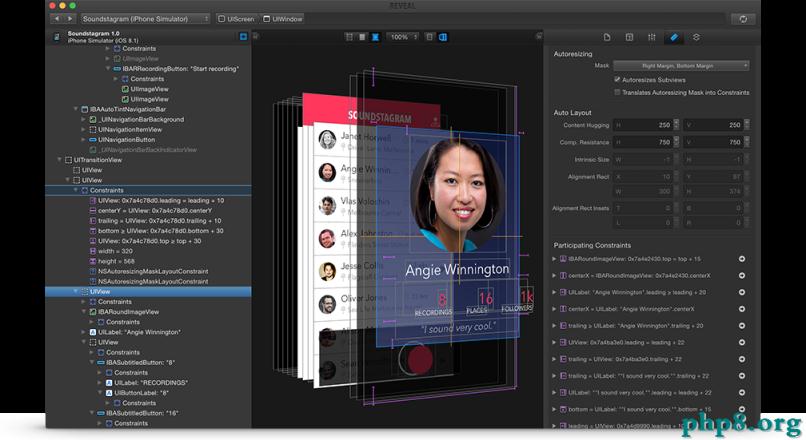Expand the centerX = IBARoundImageView constraint row
Screen dimensions: 806x440
[x=554, y=275]
